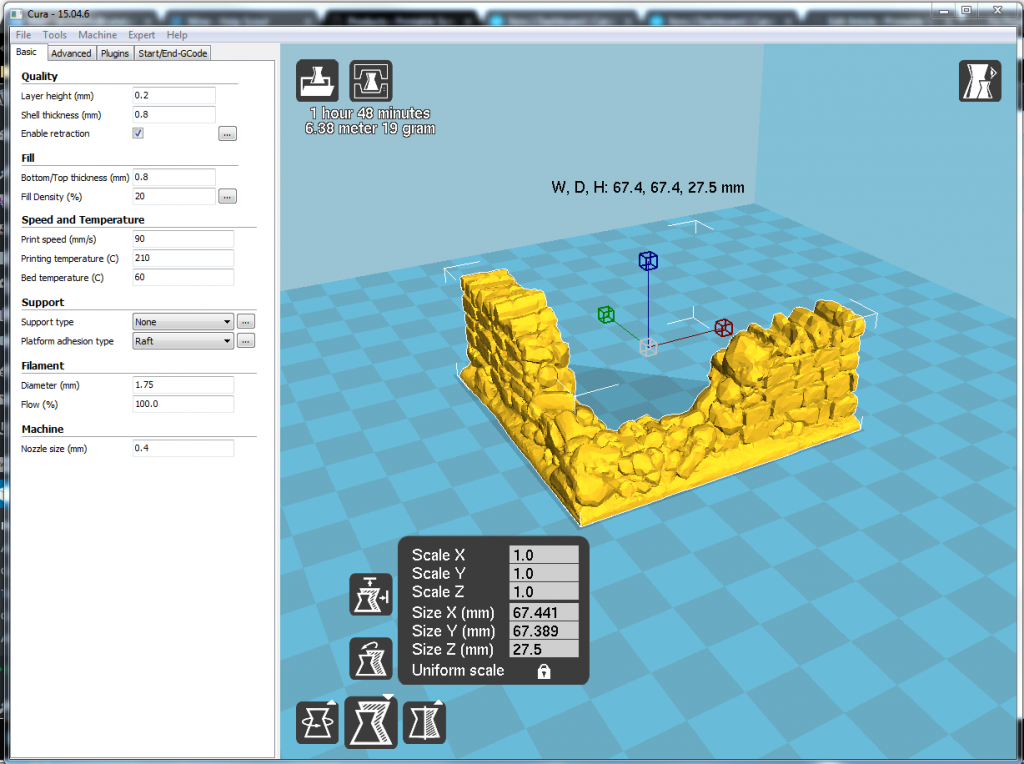Click the Shell thickness input field
Viewport: 1024px width, 764px height.
(x=174, y=114)
